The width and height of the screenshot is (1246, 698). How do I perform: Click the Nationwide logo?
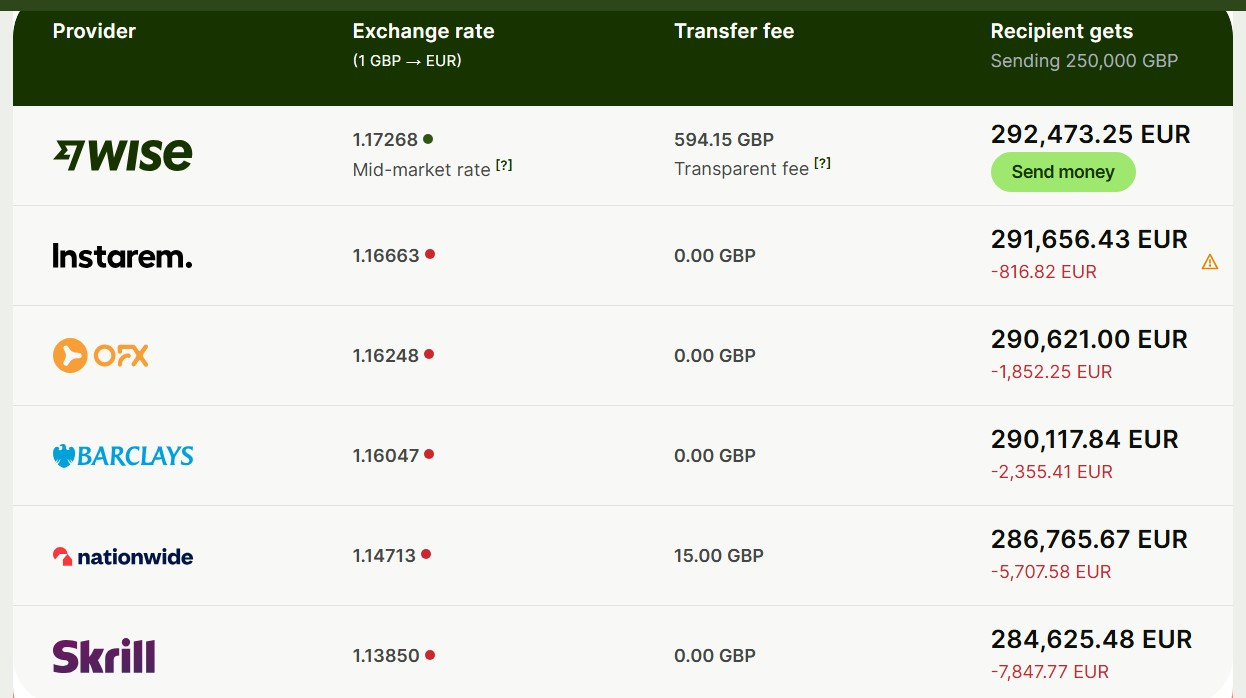tap(123, 556)
